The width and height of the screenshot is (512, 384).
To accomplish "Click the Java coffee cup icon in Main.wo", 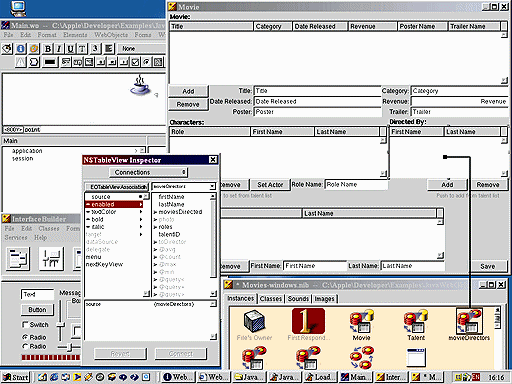I will point(140,86).
